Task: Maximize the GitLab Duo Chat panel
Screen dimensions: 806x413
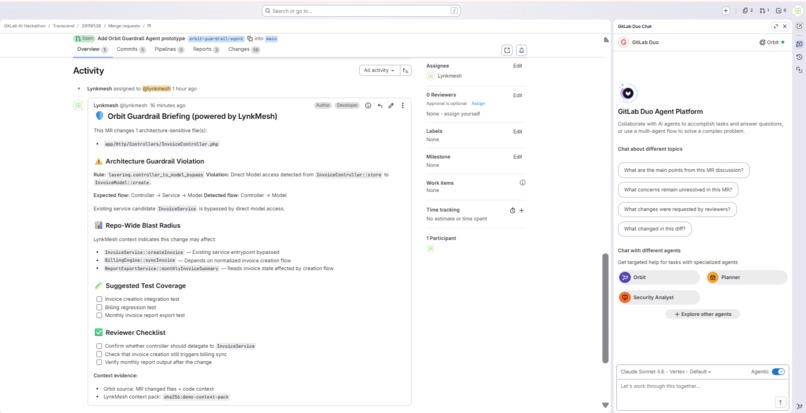Action: (x=776, y=26)
